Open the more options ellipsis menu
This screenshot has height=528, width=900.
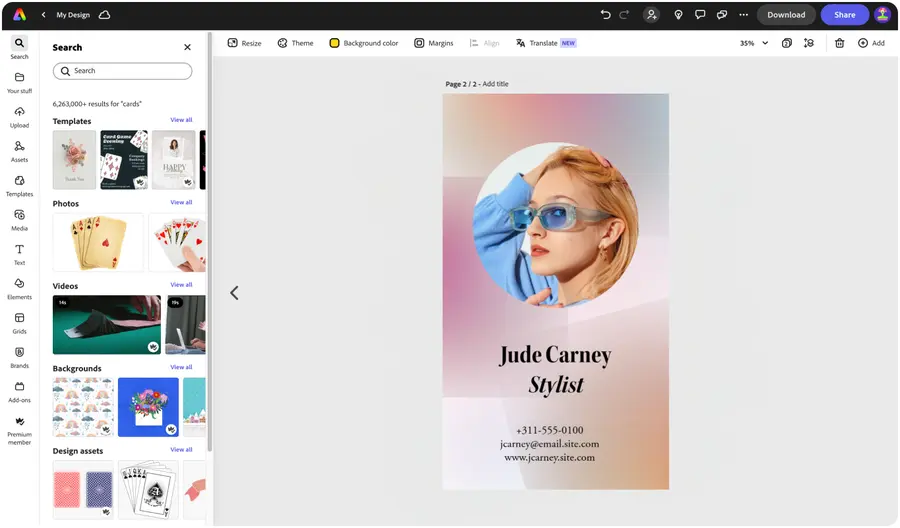743,15
